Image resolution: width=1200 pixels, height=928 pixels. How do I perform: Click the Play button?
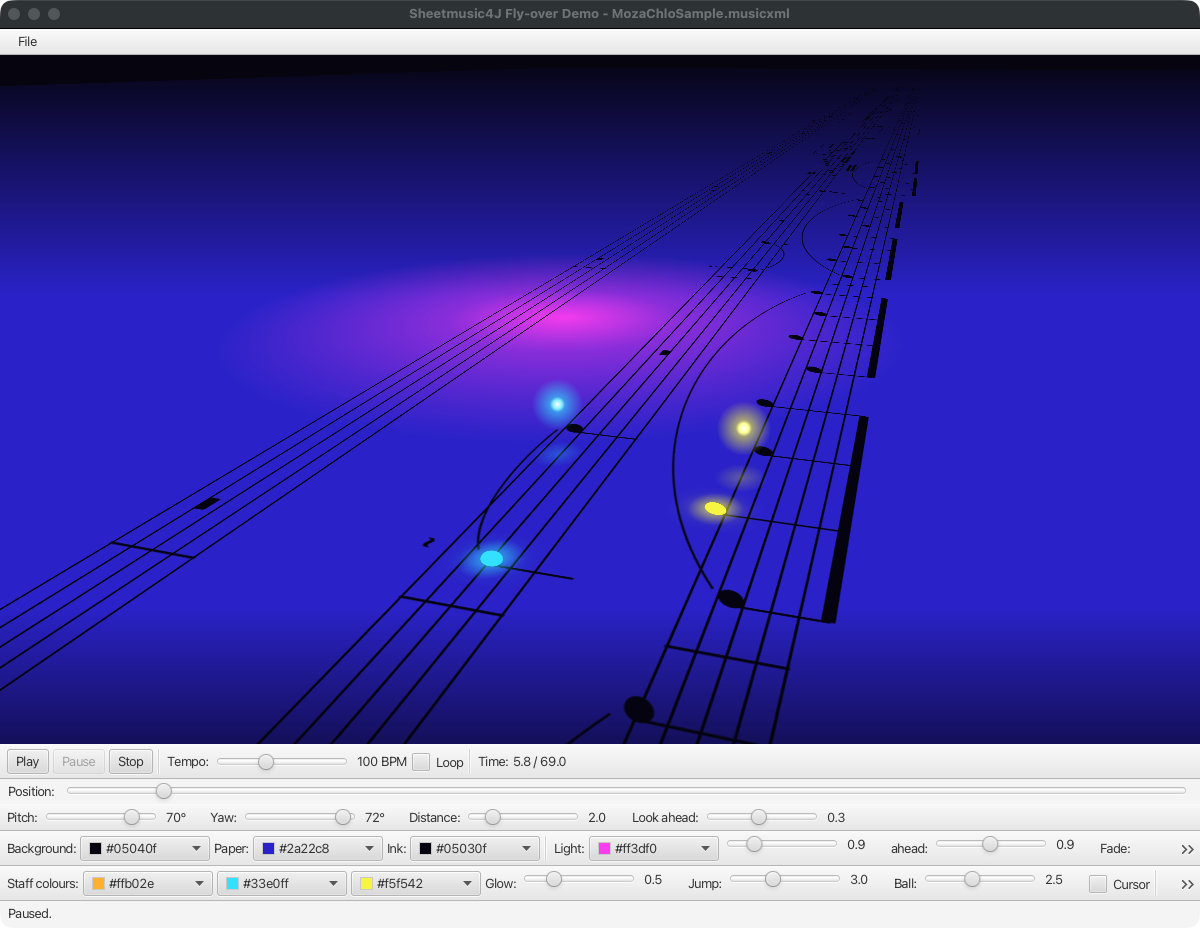[28, 762]
